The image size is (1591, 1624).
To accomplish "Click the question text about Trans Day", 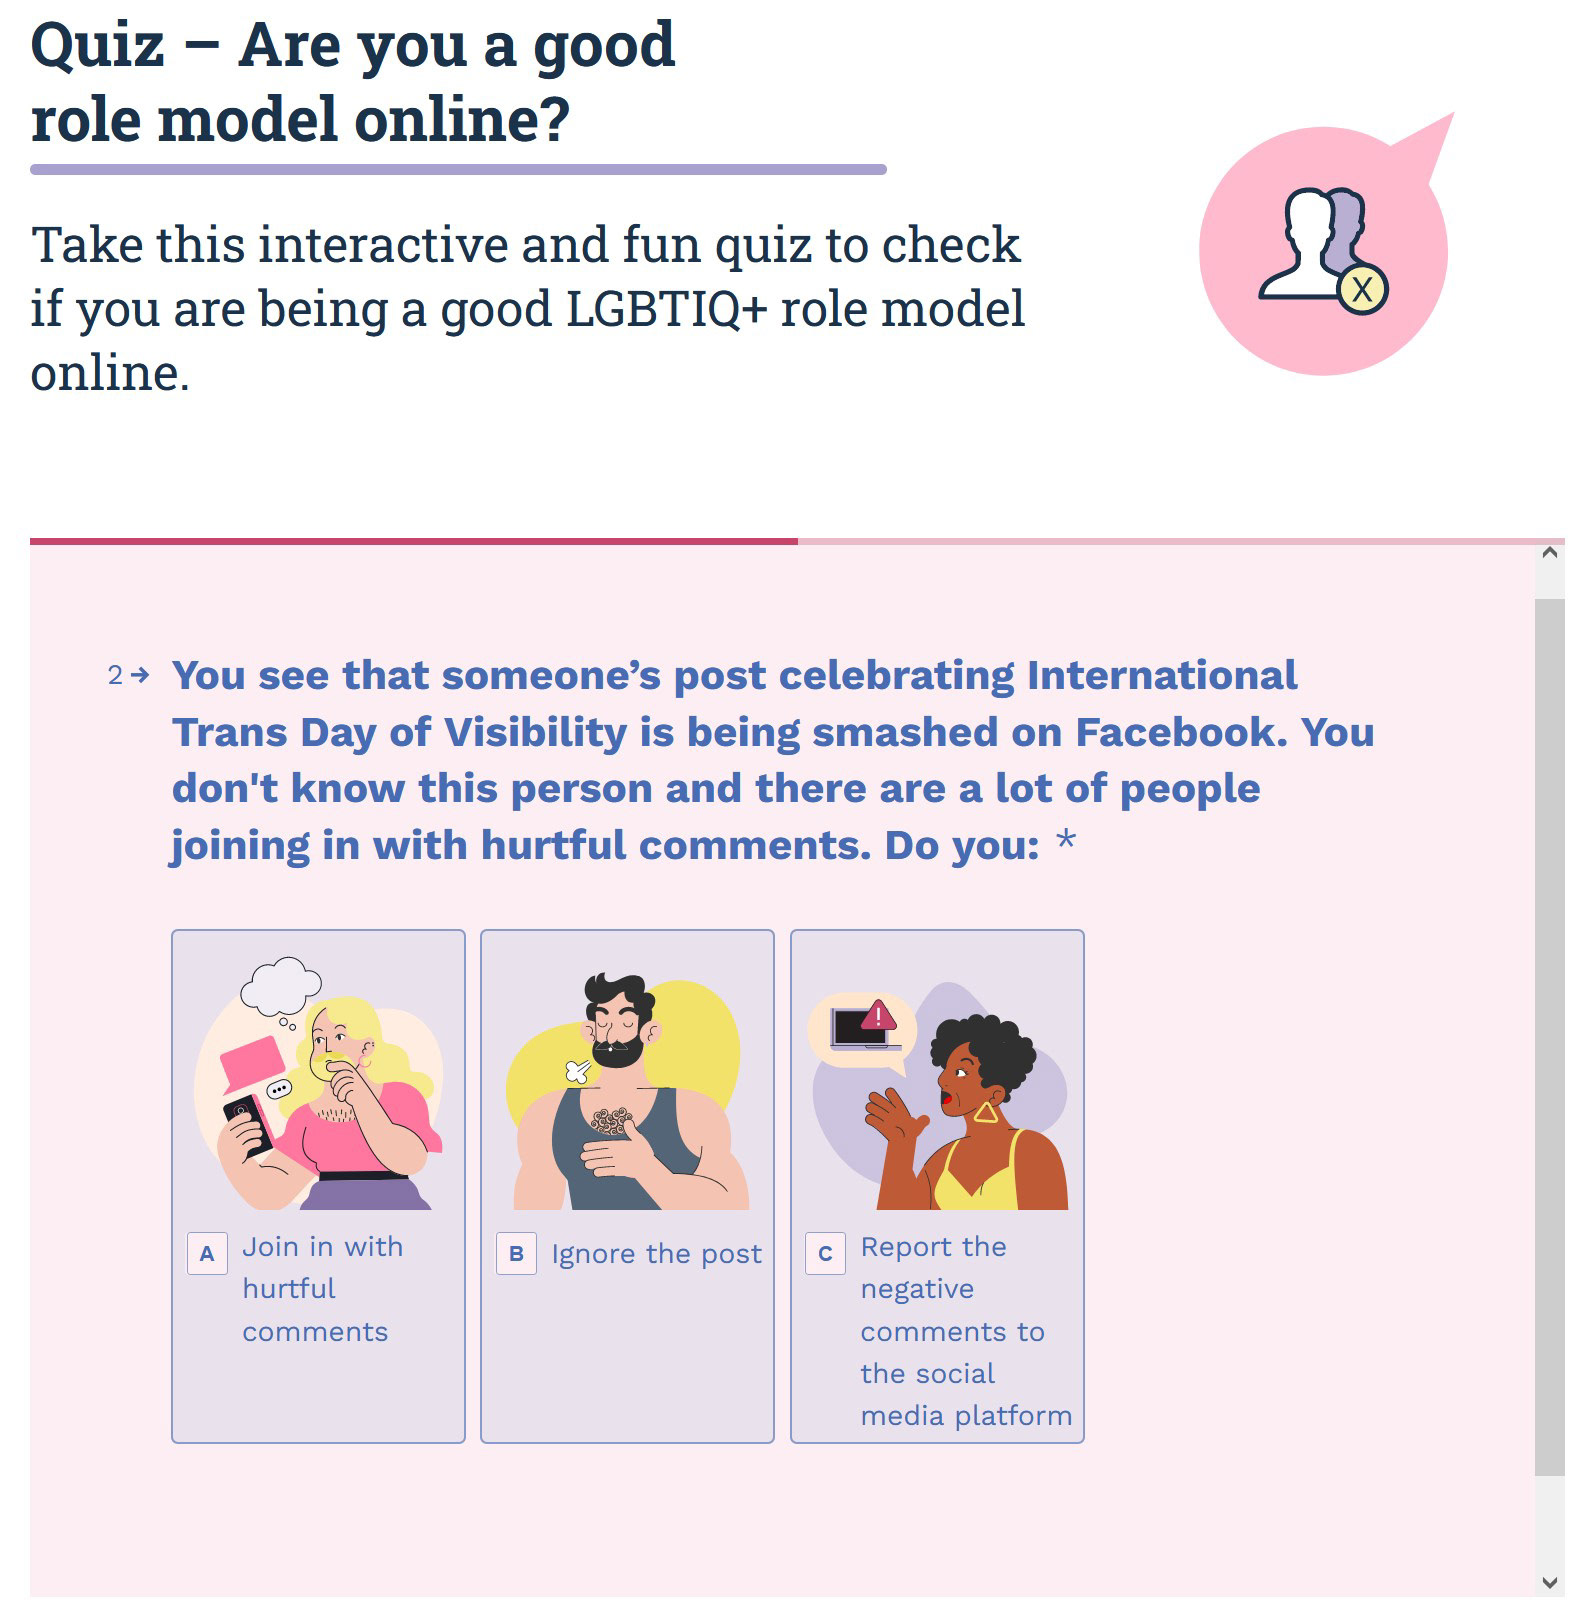I will point(773,760).
